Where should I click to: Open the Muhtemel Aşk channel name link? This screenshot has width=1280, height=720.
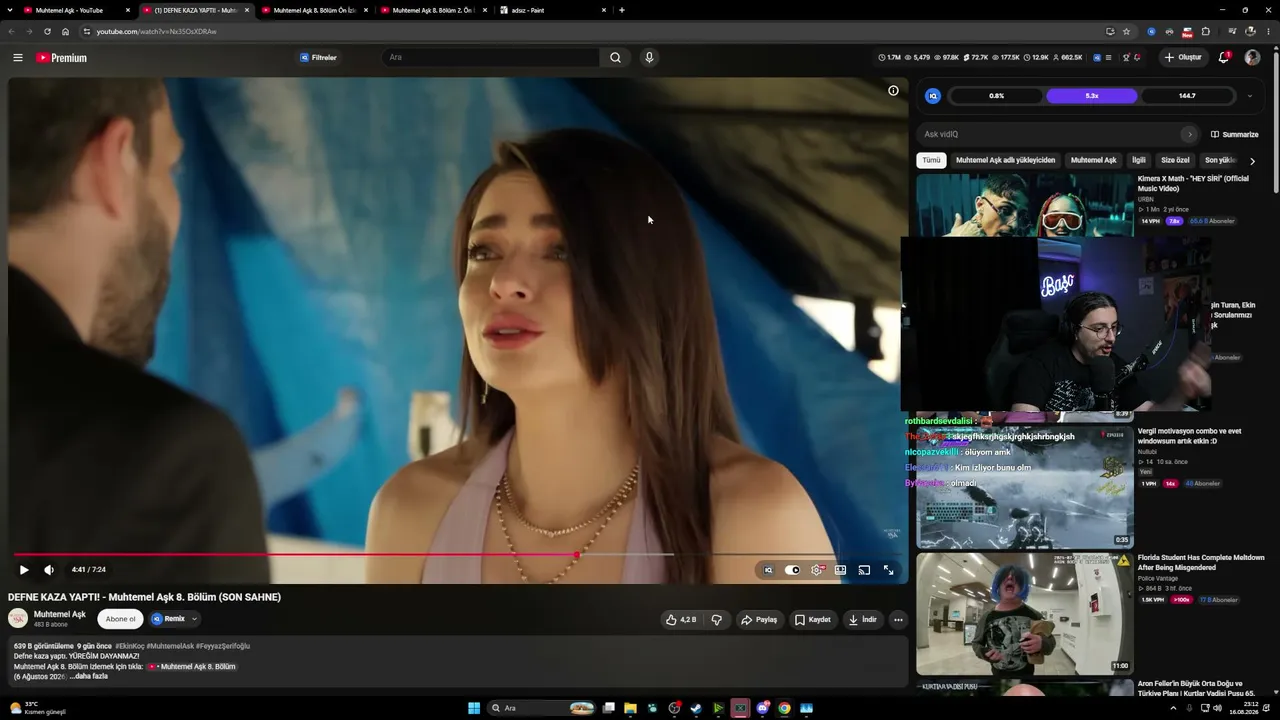point(60,615)
